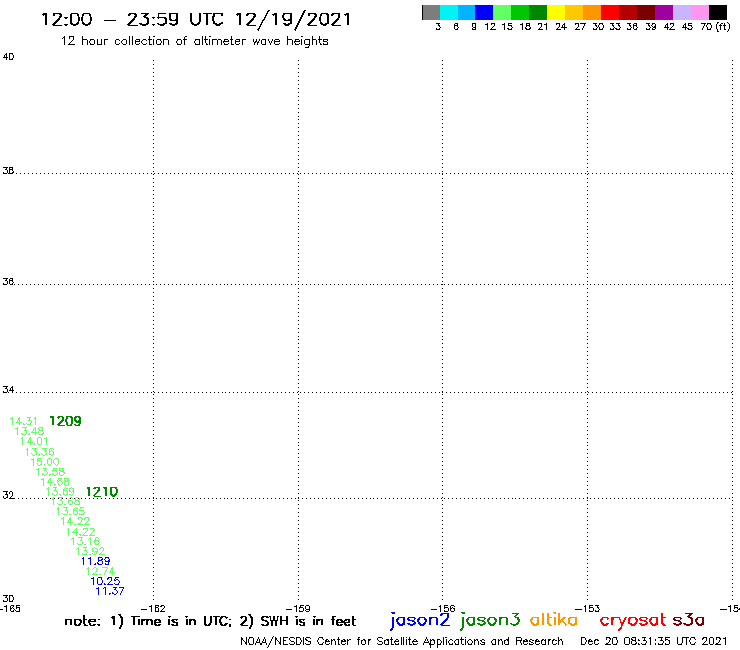Click the cyan swatch in the wave height legend
Viewport: 740px width, 650px height.
pos(449,12)
